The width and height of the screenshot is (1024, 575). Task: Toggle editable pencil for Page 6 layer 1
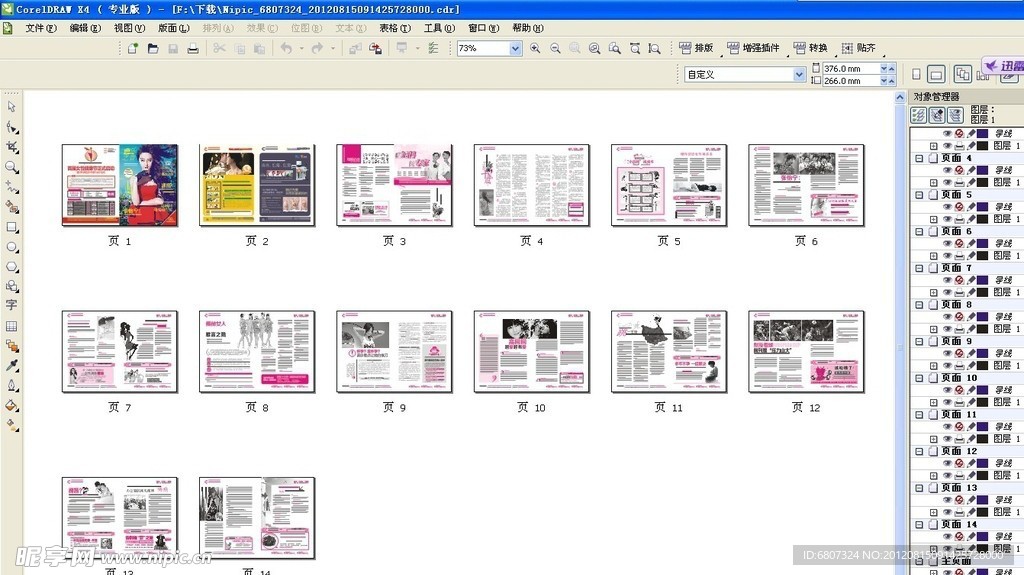coord(971,256)
